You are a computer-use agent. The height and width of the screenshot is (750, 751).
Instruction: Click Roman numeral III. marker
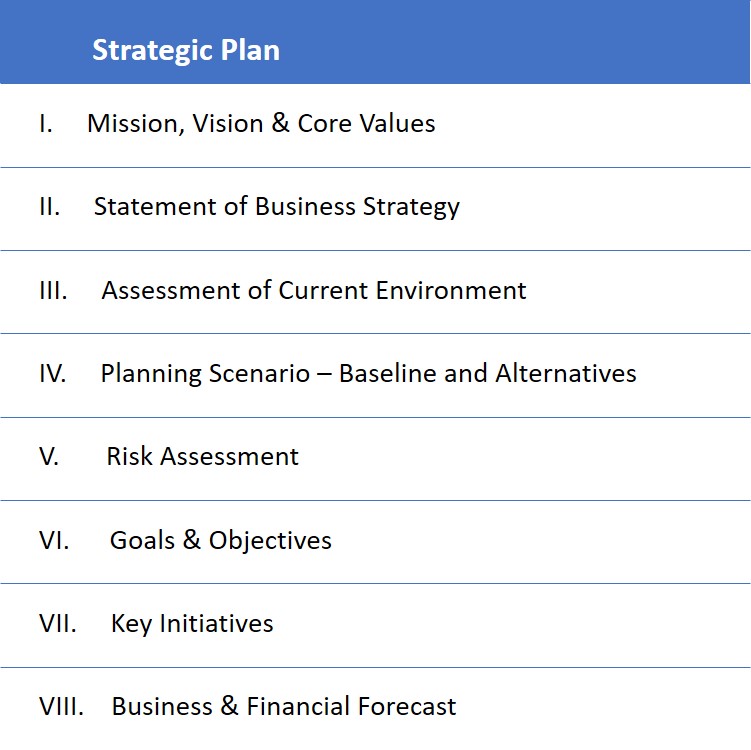point(54,291)
